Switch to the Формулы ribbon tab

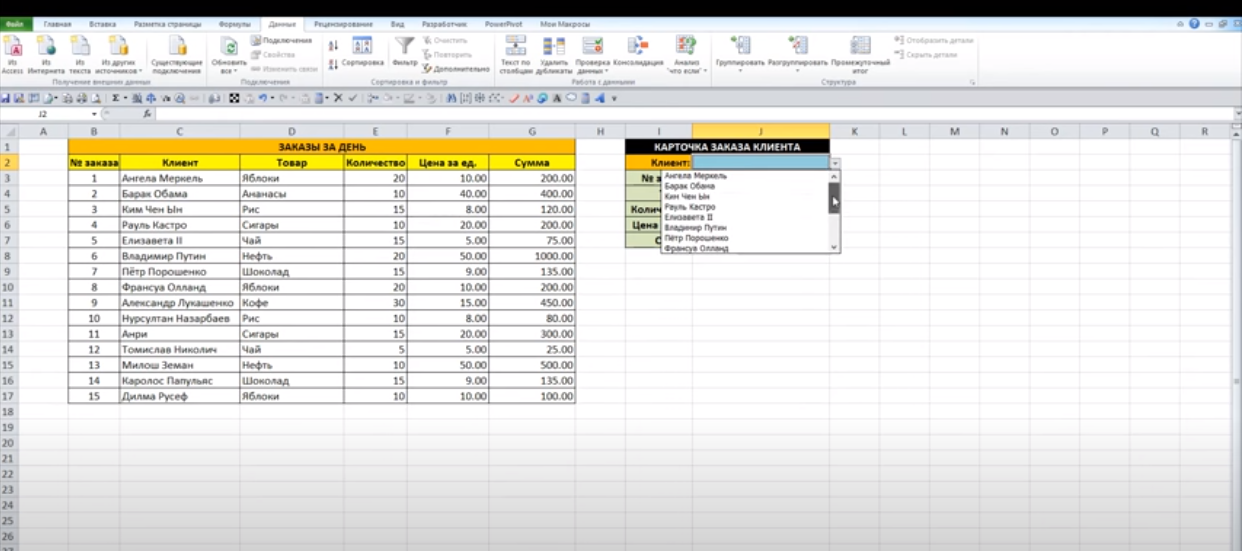(x=235, y=23)
